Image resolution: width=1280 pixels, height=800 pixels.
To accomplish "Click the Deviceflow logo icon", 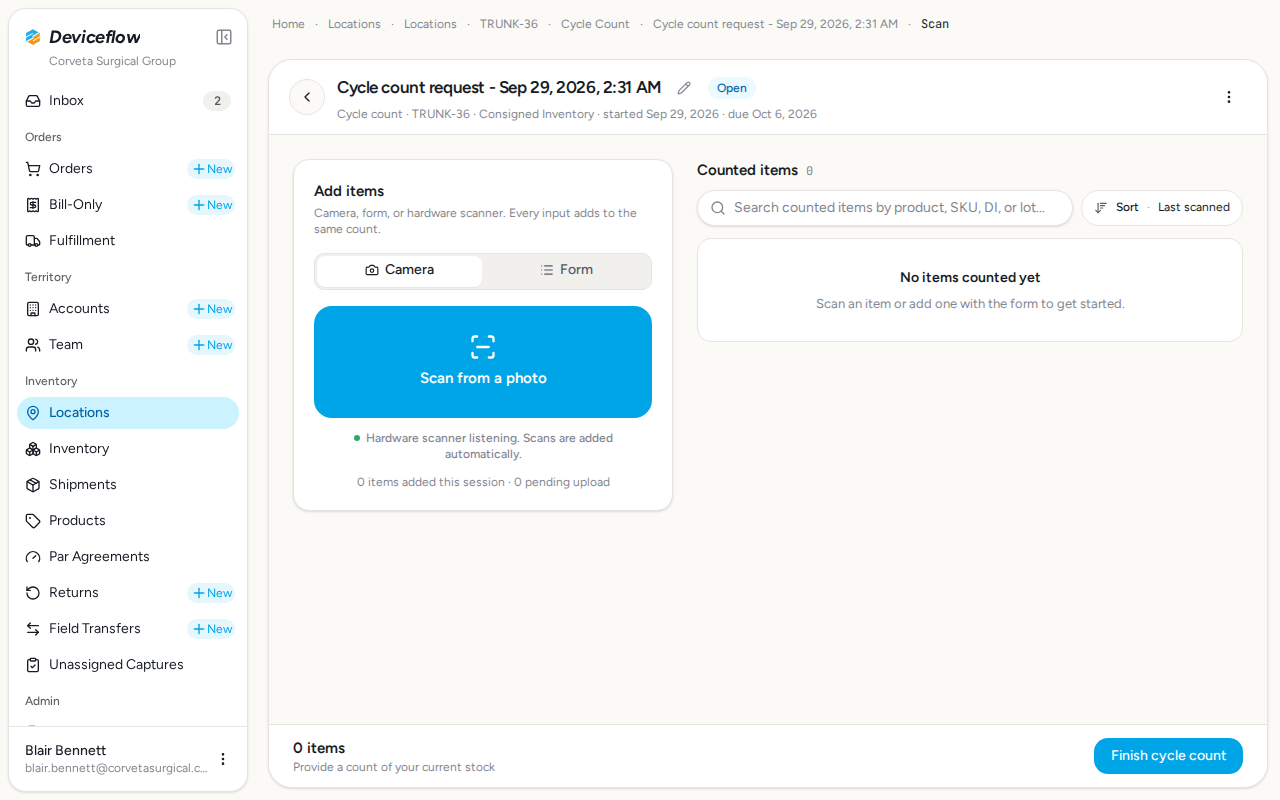I will [x=33, y=37].
